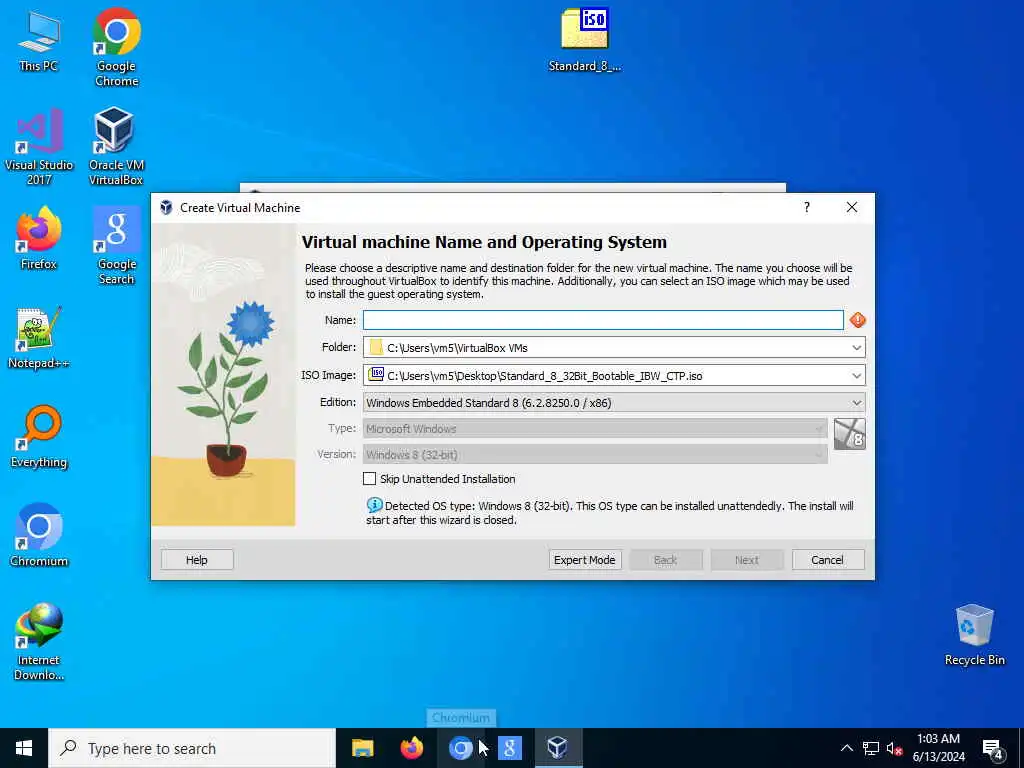This screenshot has width=1024, height=768.
Task: Enable Skip Unattended Installation checkbox
Action: (370, 479)
